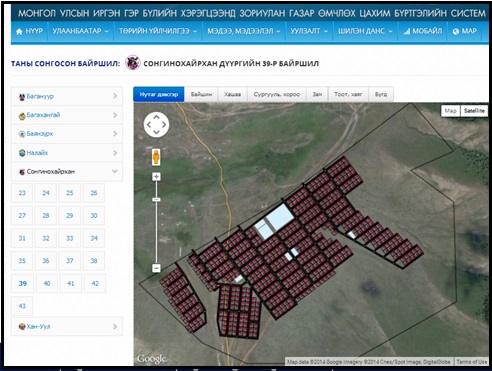The width and height of the screenshot is (492, 371).
Task: Click the Багануур district emblem icon
Action: pos(22,97)
